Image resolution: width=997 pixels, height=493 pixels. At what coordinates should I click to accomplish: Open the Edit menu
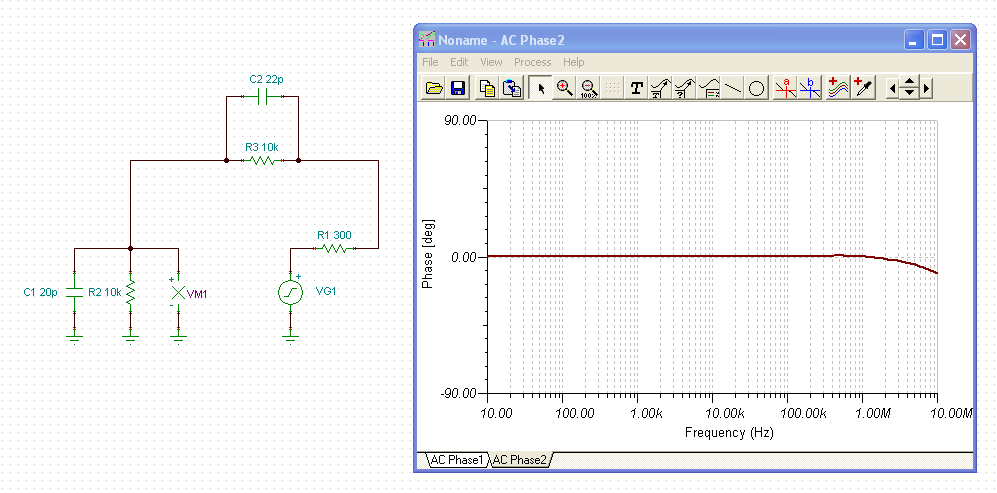459,62
